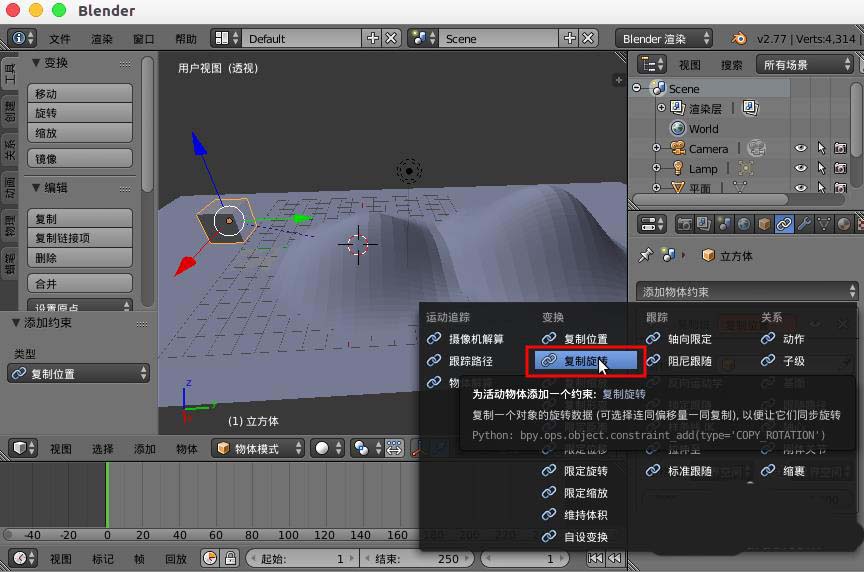Viewport: 864px width, 572px height.
Task: Toggle the timeline lock padlock
Action: point(230,558)
